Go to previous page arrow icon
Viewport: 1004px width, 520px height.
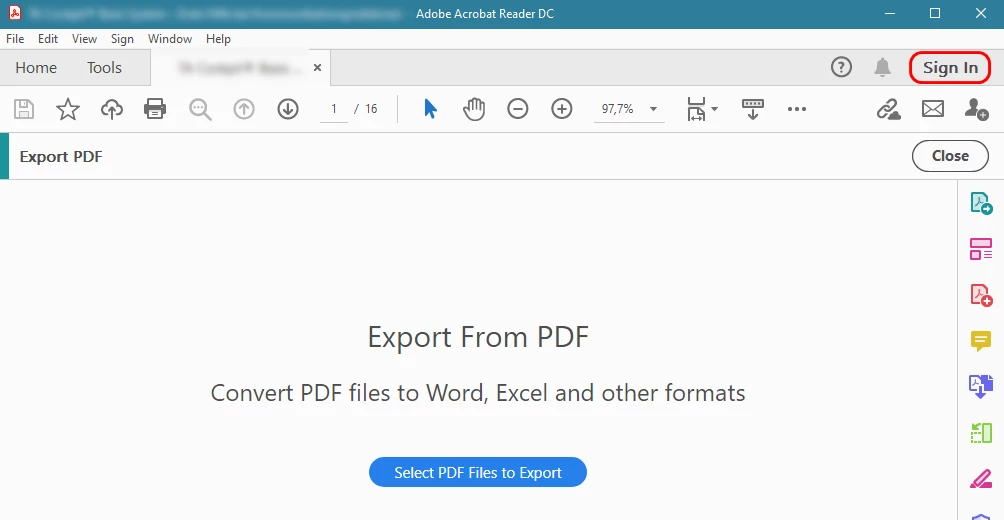point(244,109)
